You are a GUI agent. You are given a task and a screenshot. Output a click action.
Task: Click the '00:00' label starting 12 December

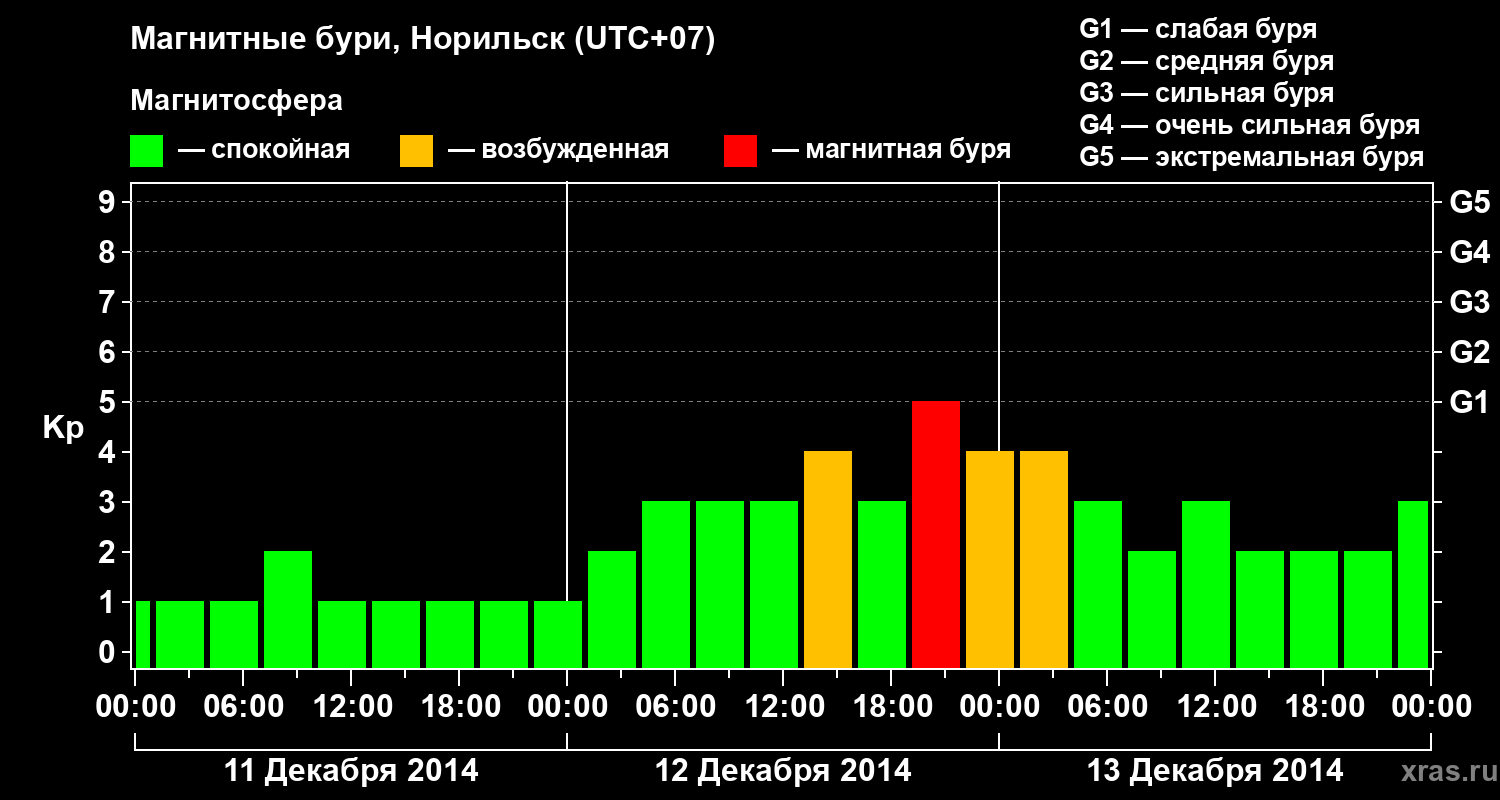pyautogui.click(x=567, y=707)
